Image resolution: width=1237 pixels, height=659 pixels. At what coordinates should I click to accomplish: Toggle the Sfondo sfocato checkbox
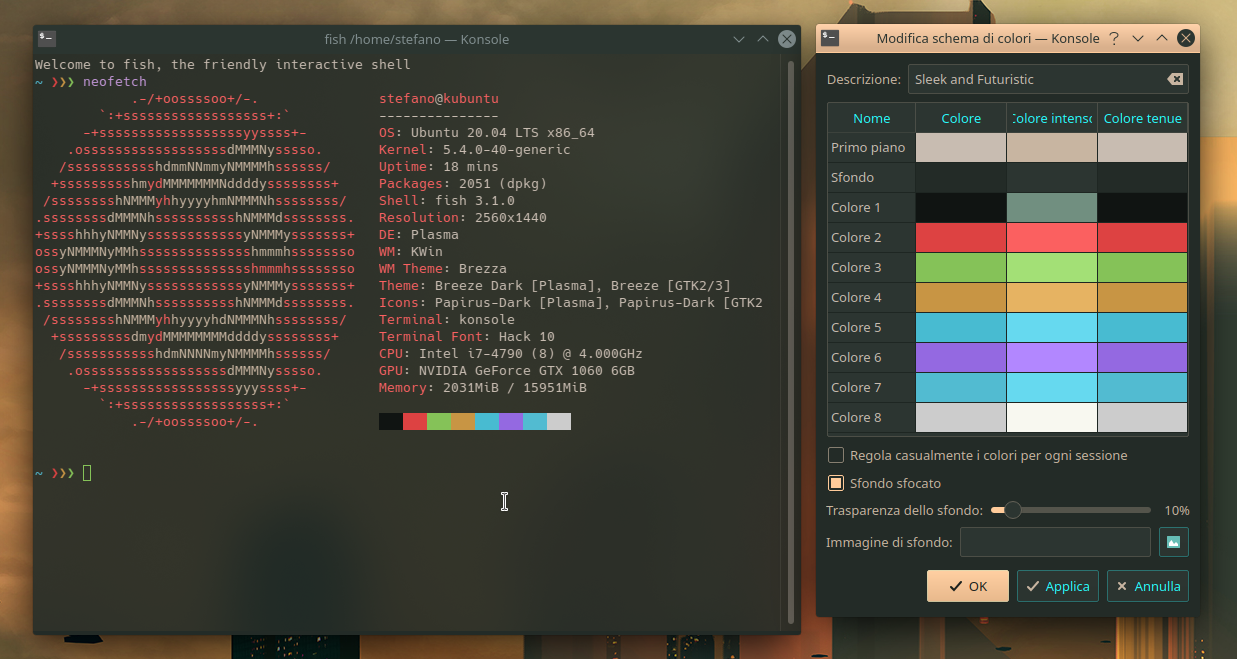(x=836, y=483)
